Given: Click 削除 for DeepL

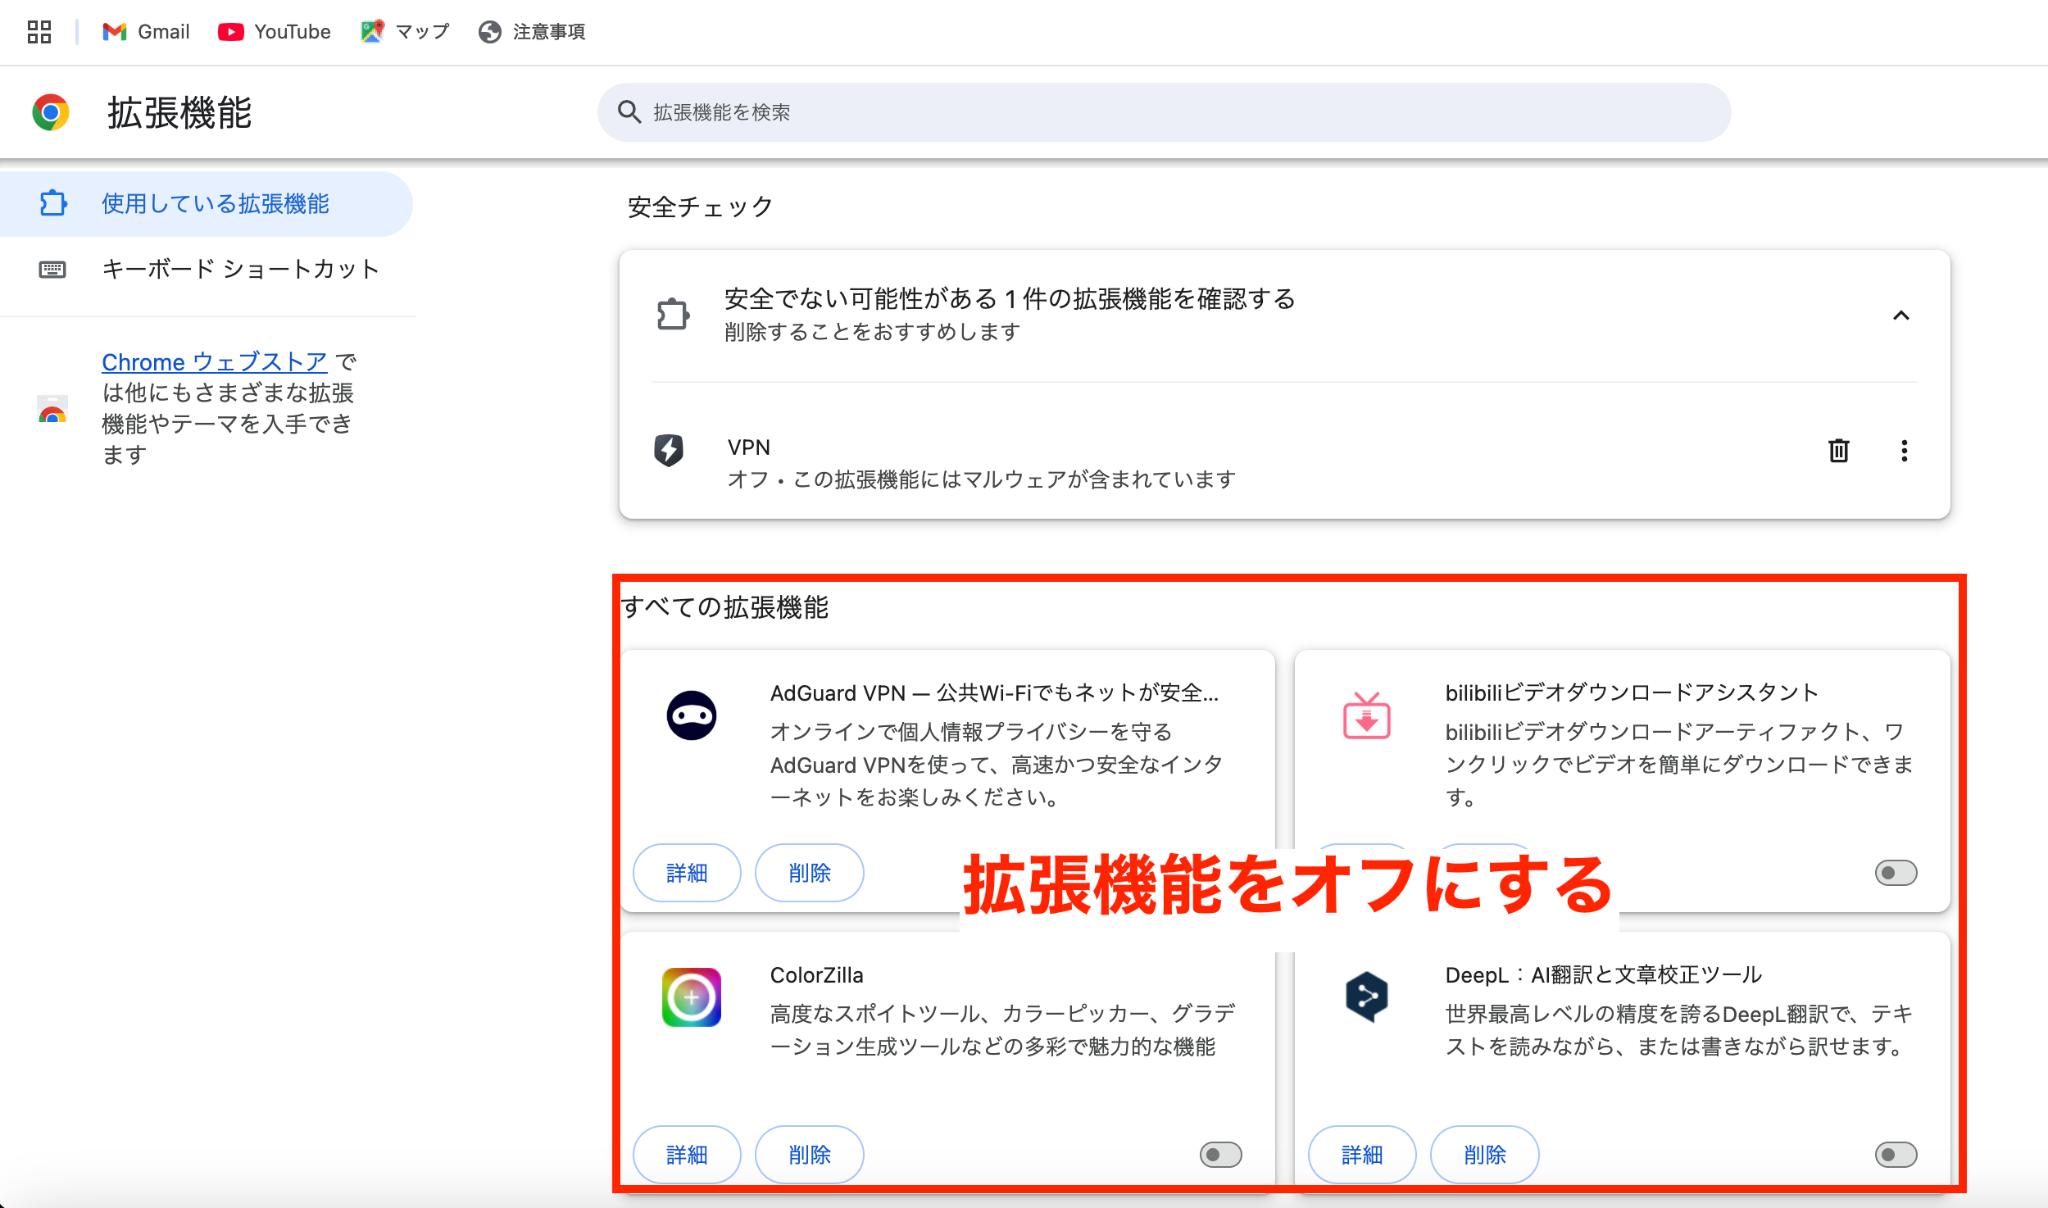Looking at the screenshot, I should point(1485,1155).
